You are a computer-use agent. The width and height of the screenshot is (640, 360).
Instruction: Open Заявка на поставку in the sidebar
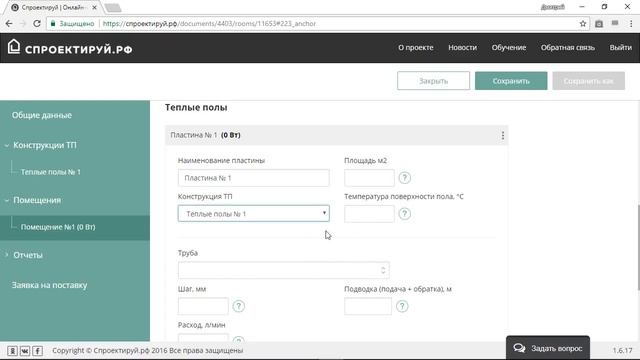49,285
